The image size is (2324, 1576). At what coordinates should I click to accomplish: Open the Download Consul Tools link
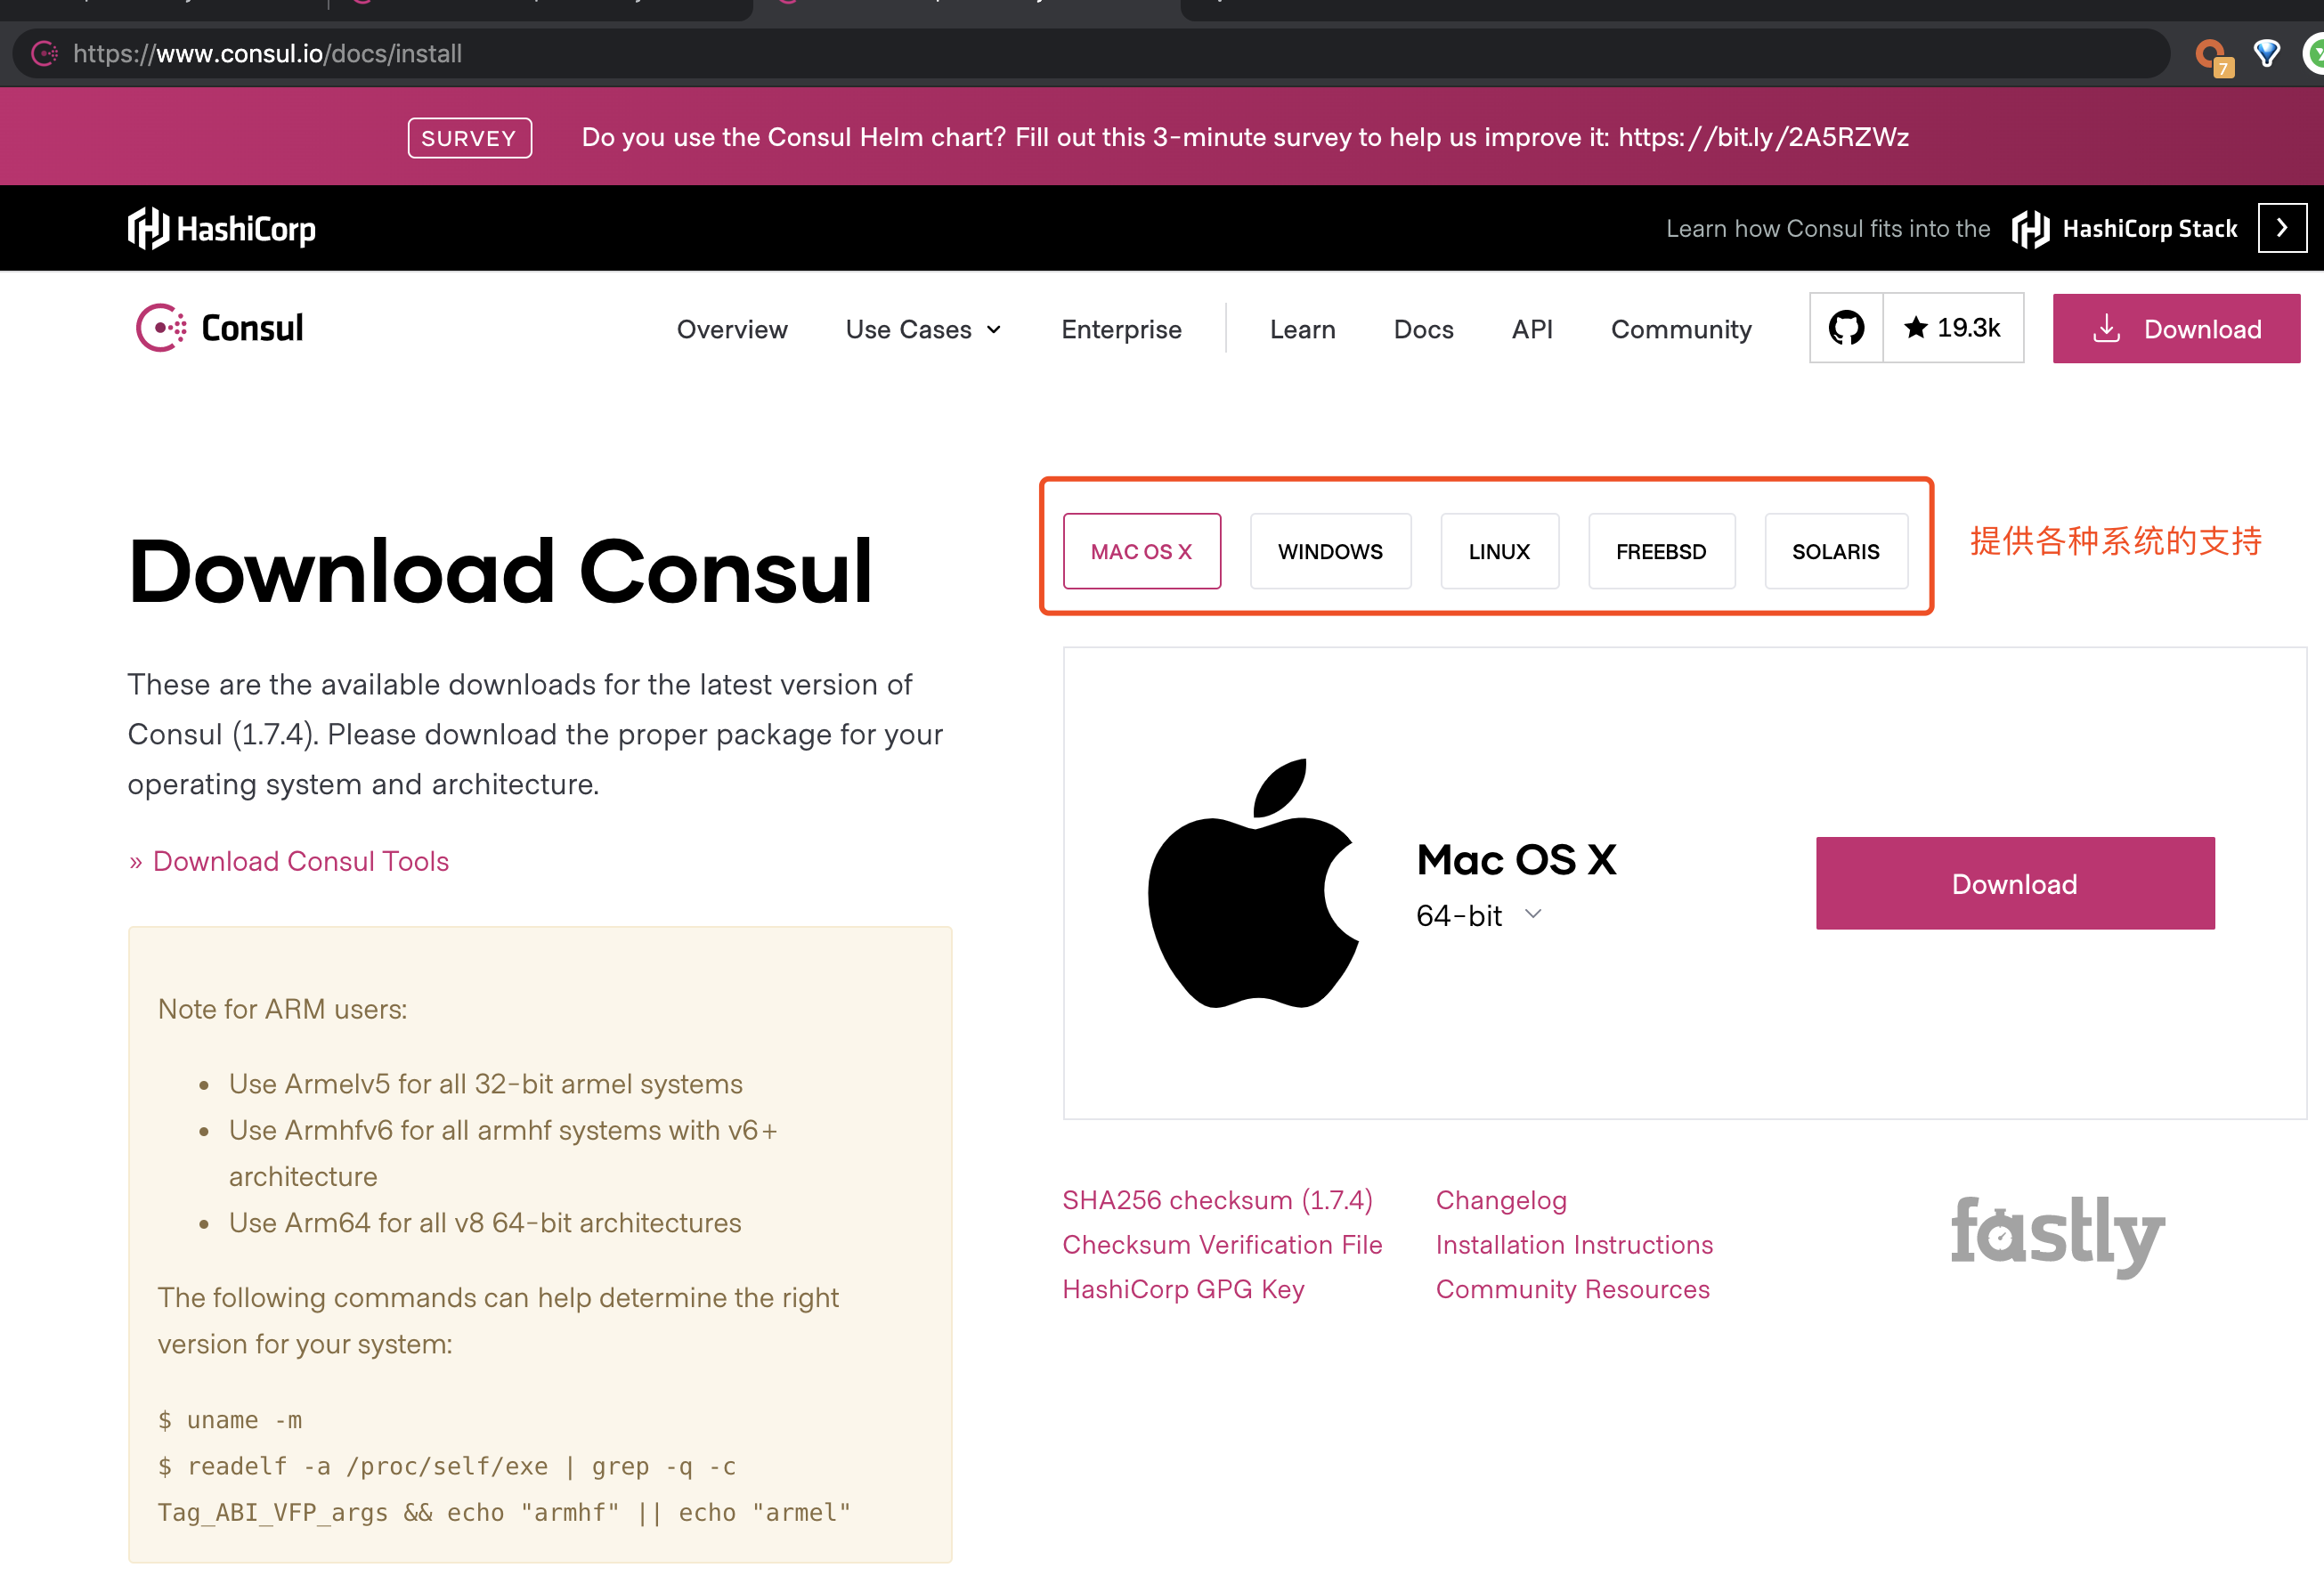300,861
